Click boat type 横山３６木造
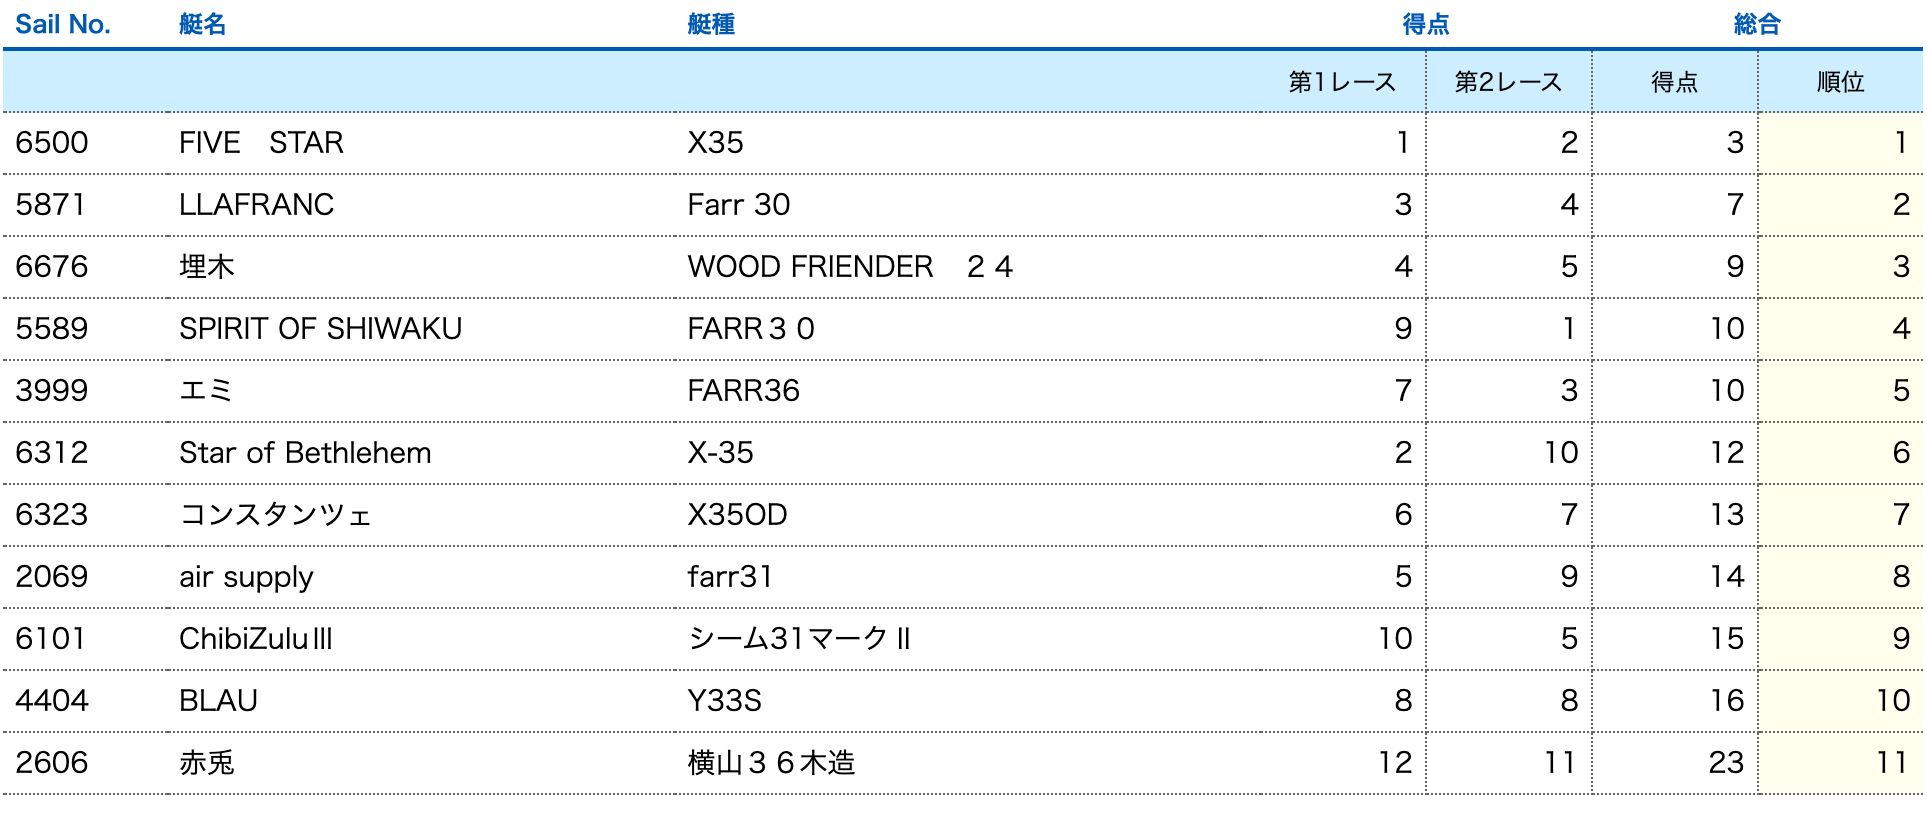Screen dimensions: 1927x823 coord(771,763)
